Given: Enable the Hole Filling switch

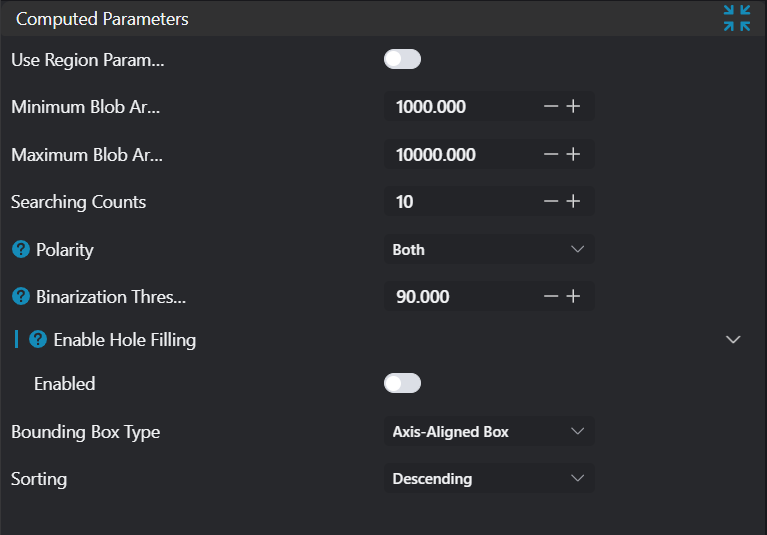Looking at the screenshot, I should pyautogui.click(x=402, y=383).
